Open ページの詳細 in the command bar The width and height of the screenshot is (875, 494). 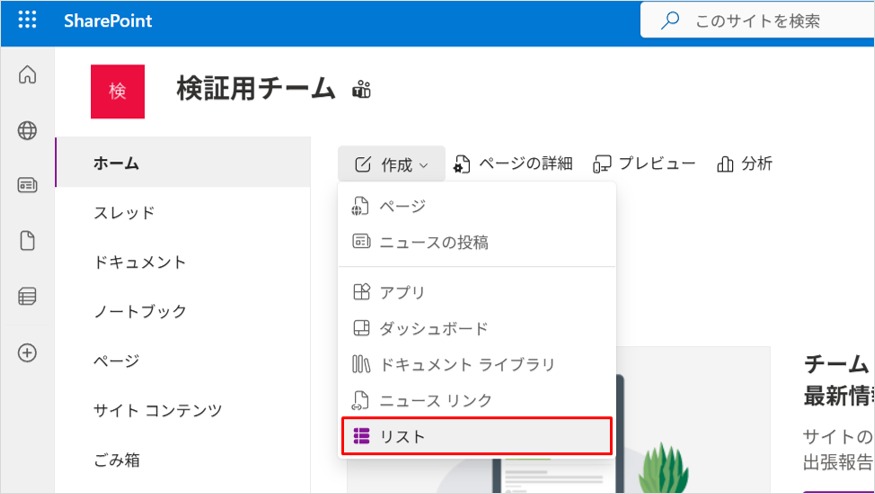coord(513,164)
